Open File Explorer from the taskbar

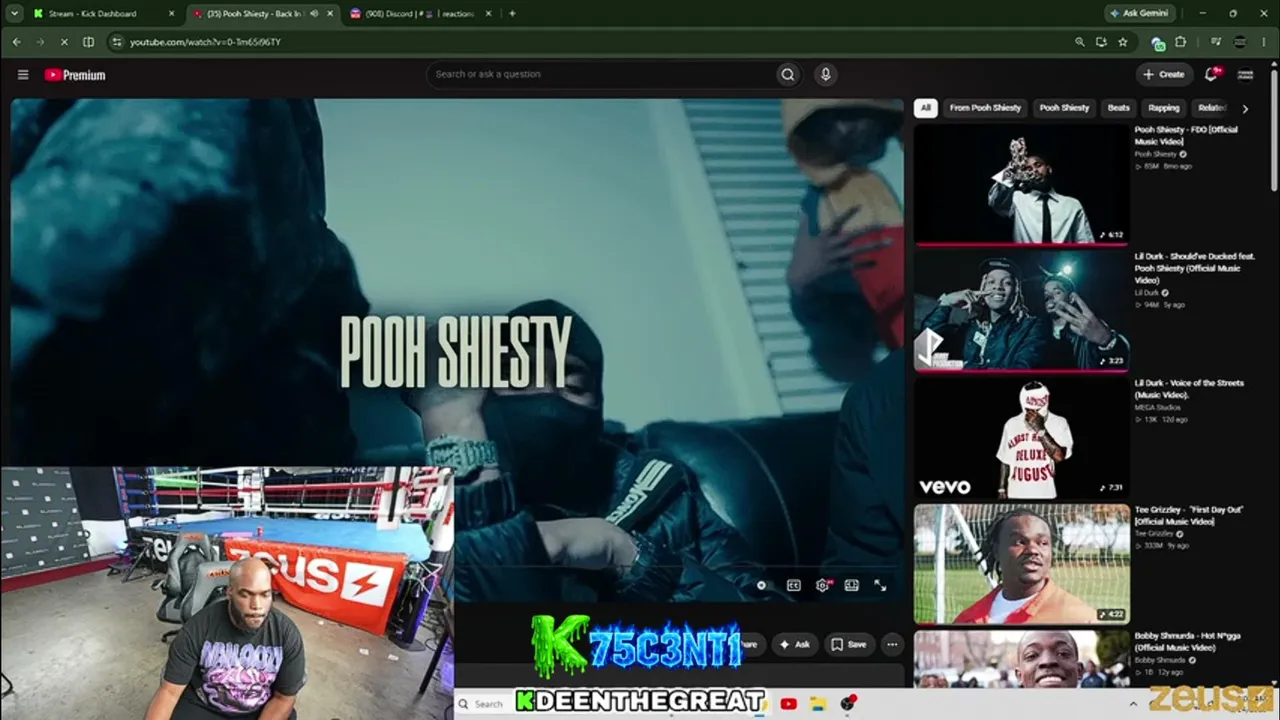coord(817,704)
